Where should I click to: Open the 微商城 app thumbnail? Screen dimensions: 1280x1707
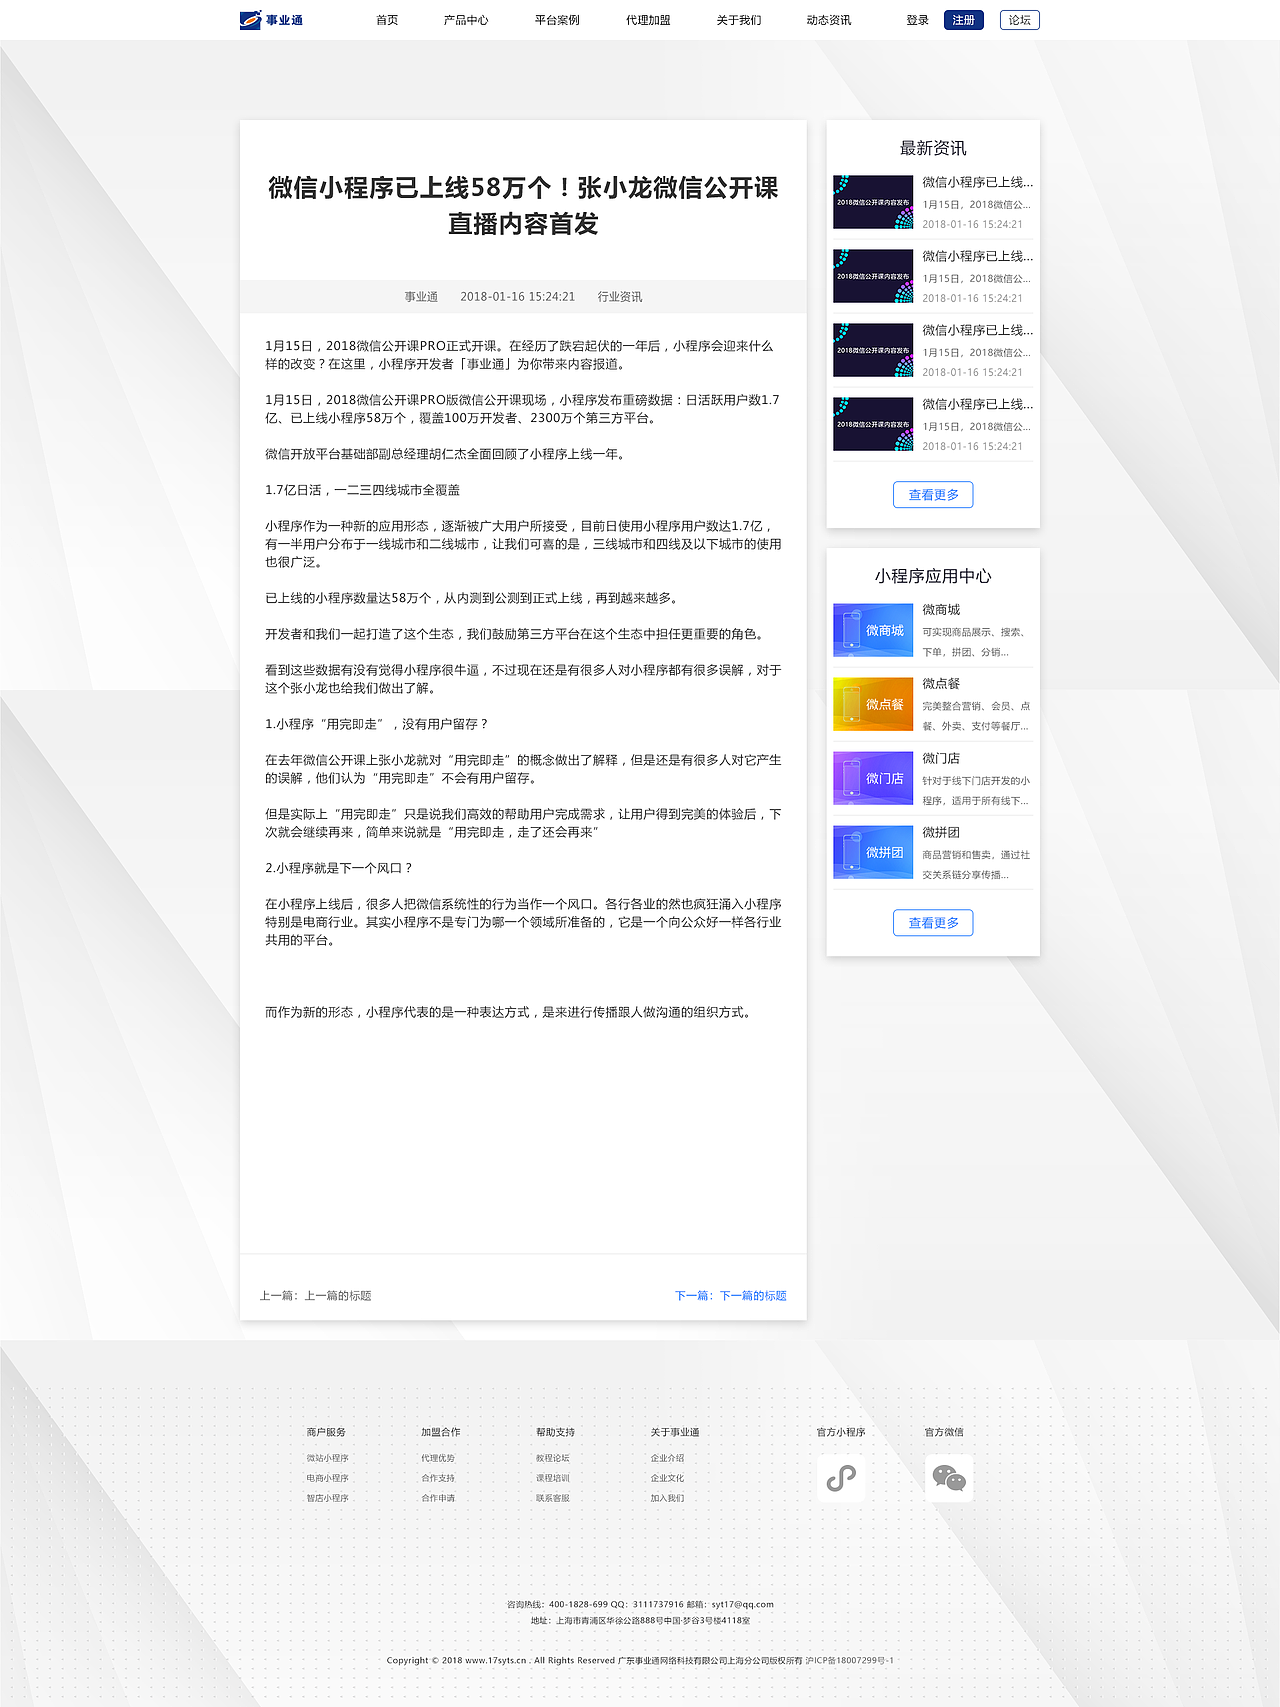[873, 630]
